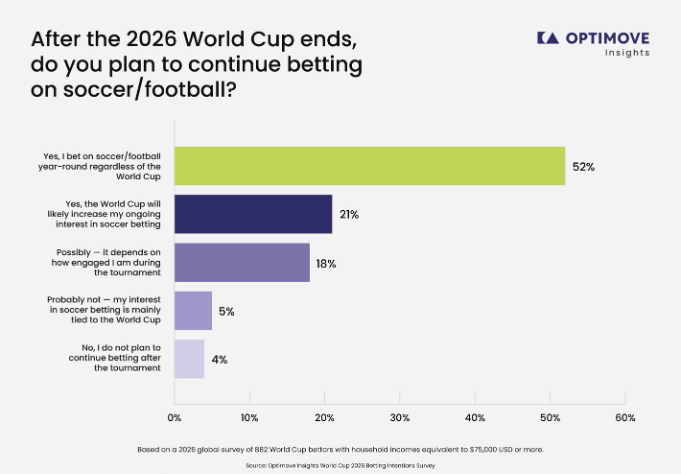The height and width of the screenshot is (474, 681).
Task: Click the Optimove logo icon
Action: point(548,38)
